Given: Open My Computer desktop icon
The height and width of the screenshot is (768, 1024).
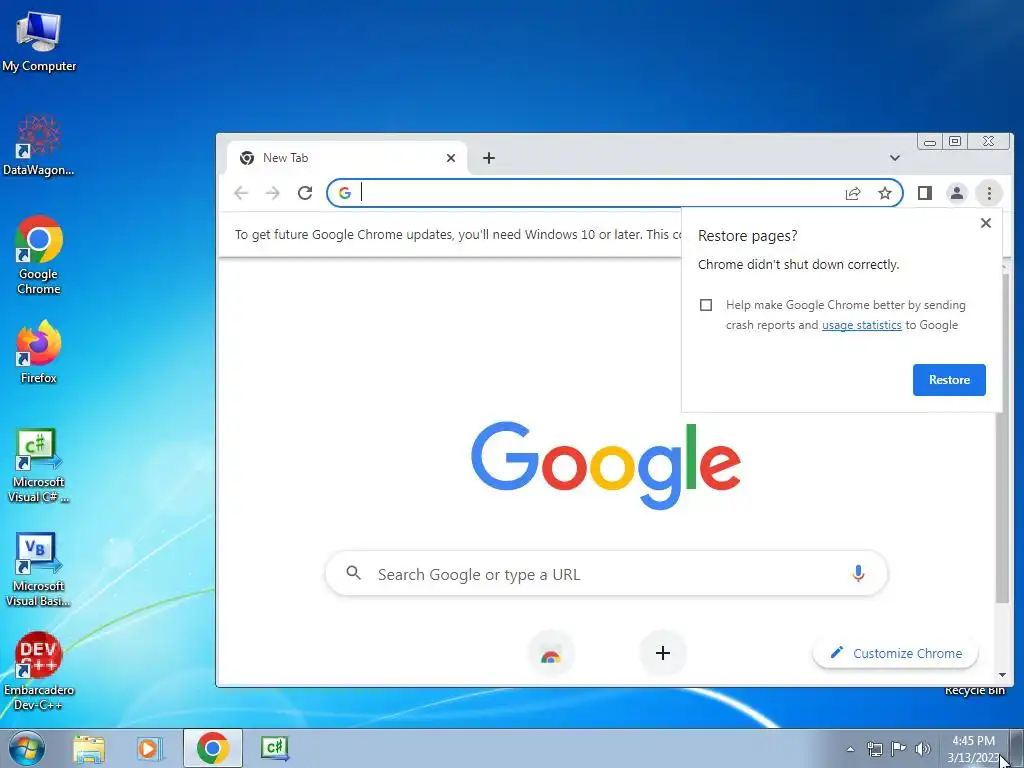Looking at the screenshot, I should pyautogui.click(x=39, y=41).
